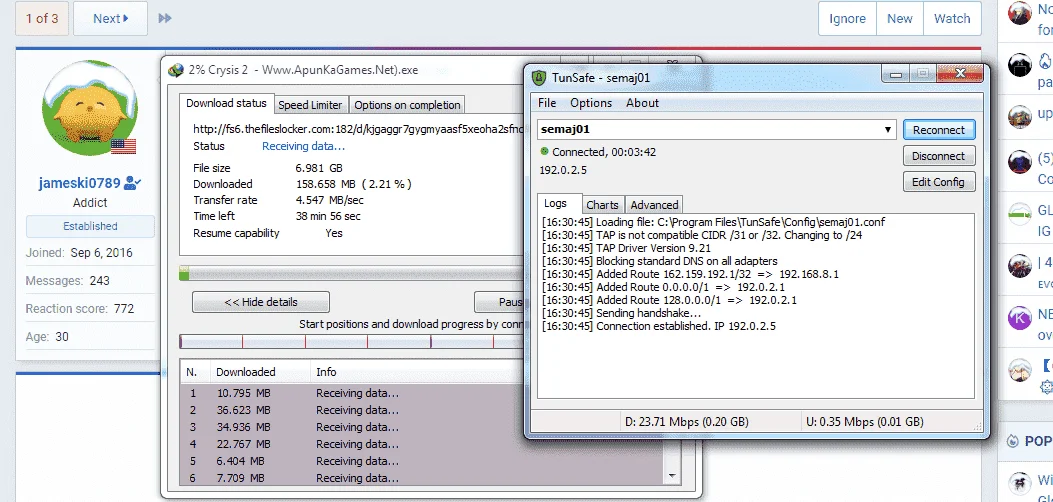Click the Connected, 00:03:42 status text
Image resolution: width=1053 pixels, height=502 pixels.
[604, 152]
